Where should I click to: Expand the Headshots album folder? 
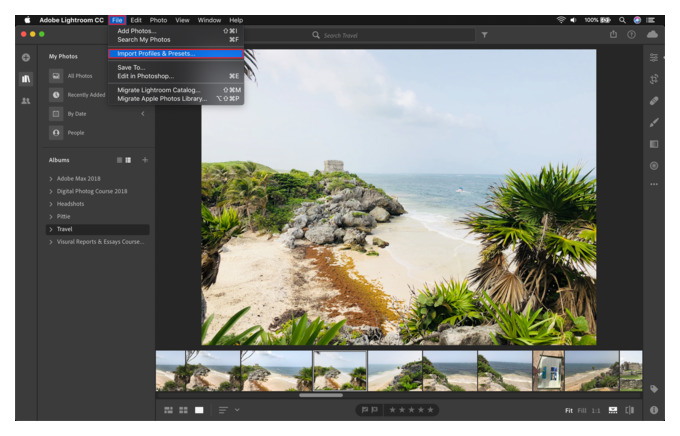click(x=51, y=204)
